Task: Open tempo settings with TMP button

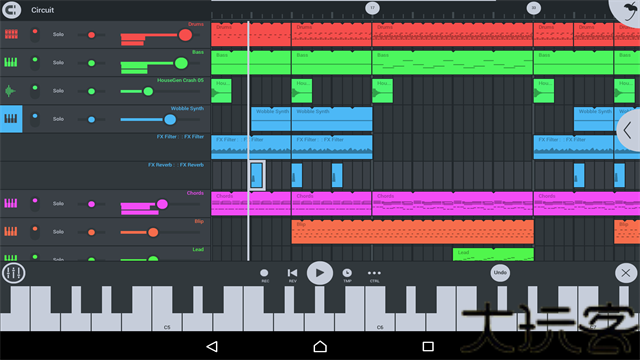Action: [347, 275]
